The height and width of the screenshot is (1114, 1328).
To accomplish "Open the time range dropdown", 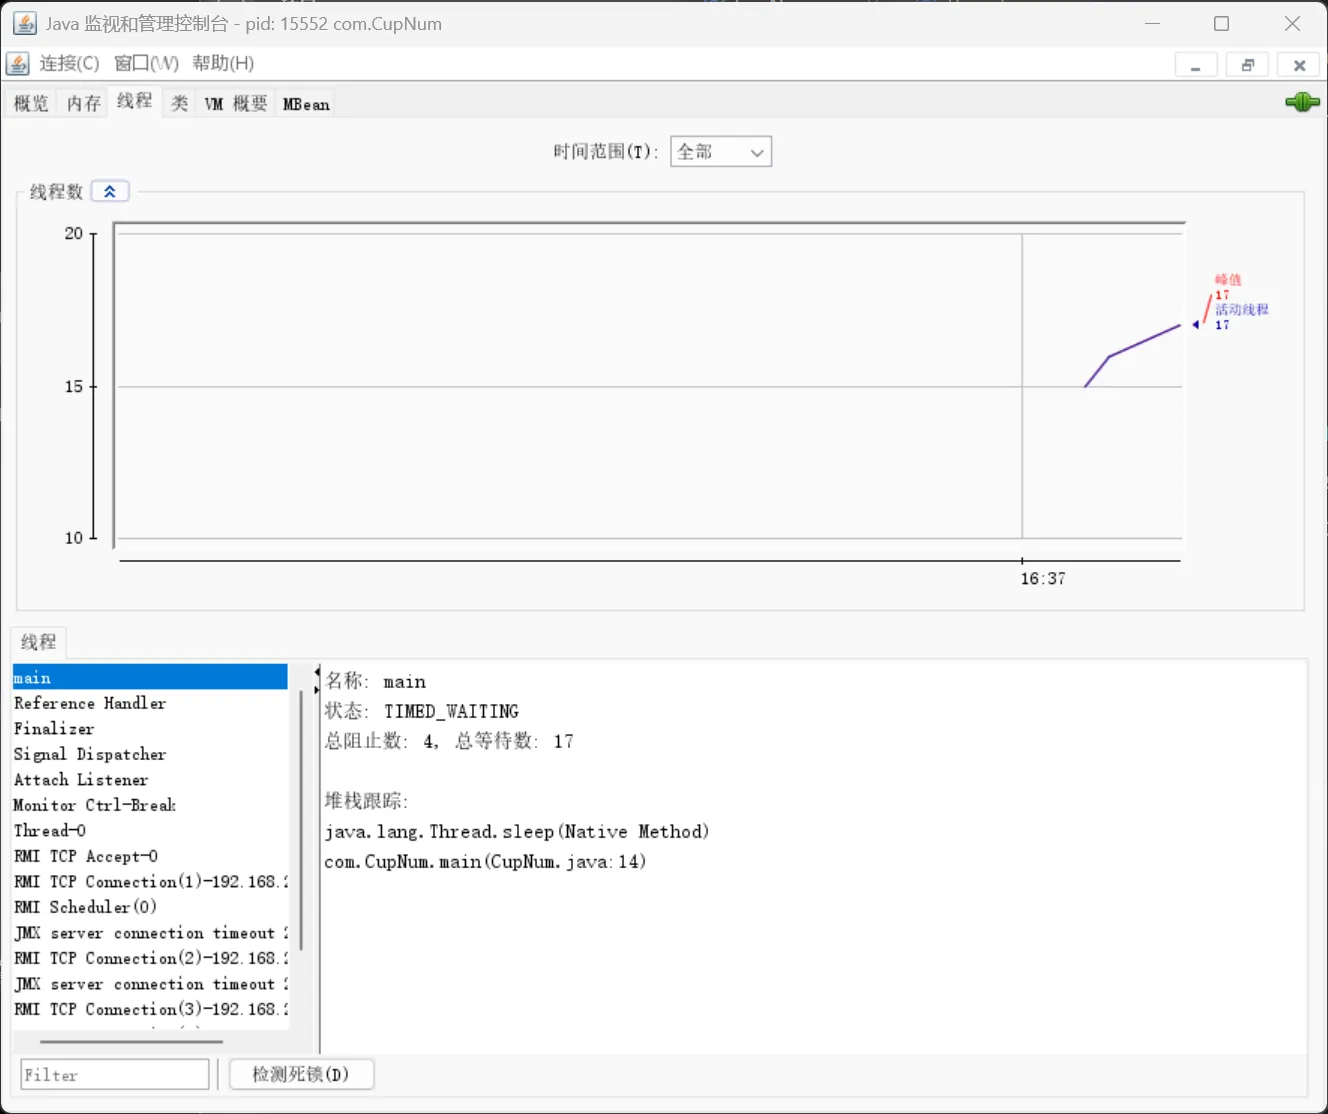I will 720,152.
